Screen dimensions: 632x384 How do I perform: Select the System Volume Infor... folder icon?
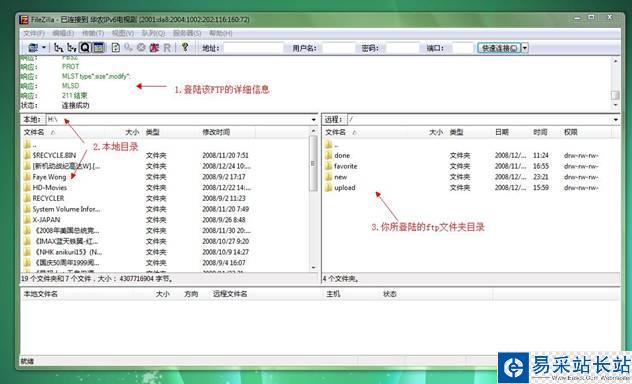(x=27, y=209)
